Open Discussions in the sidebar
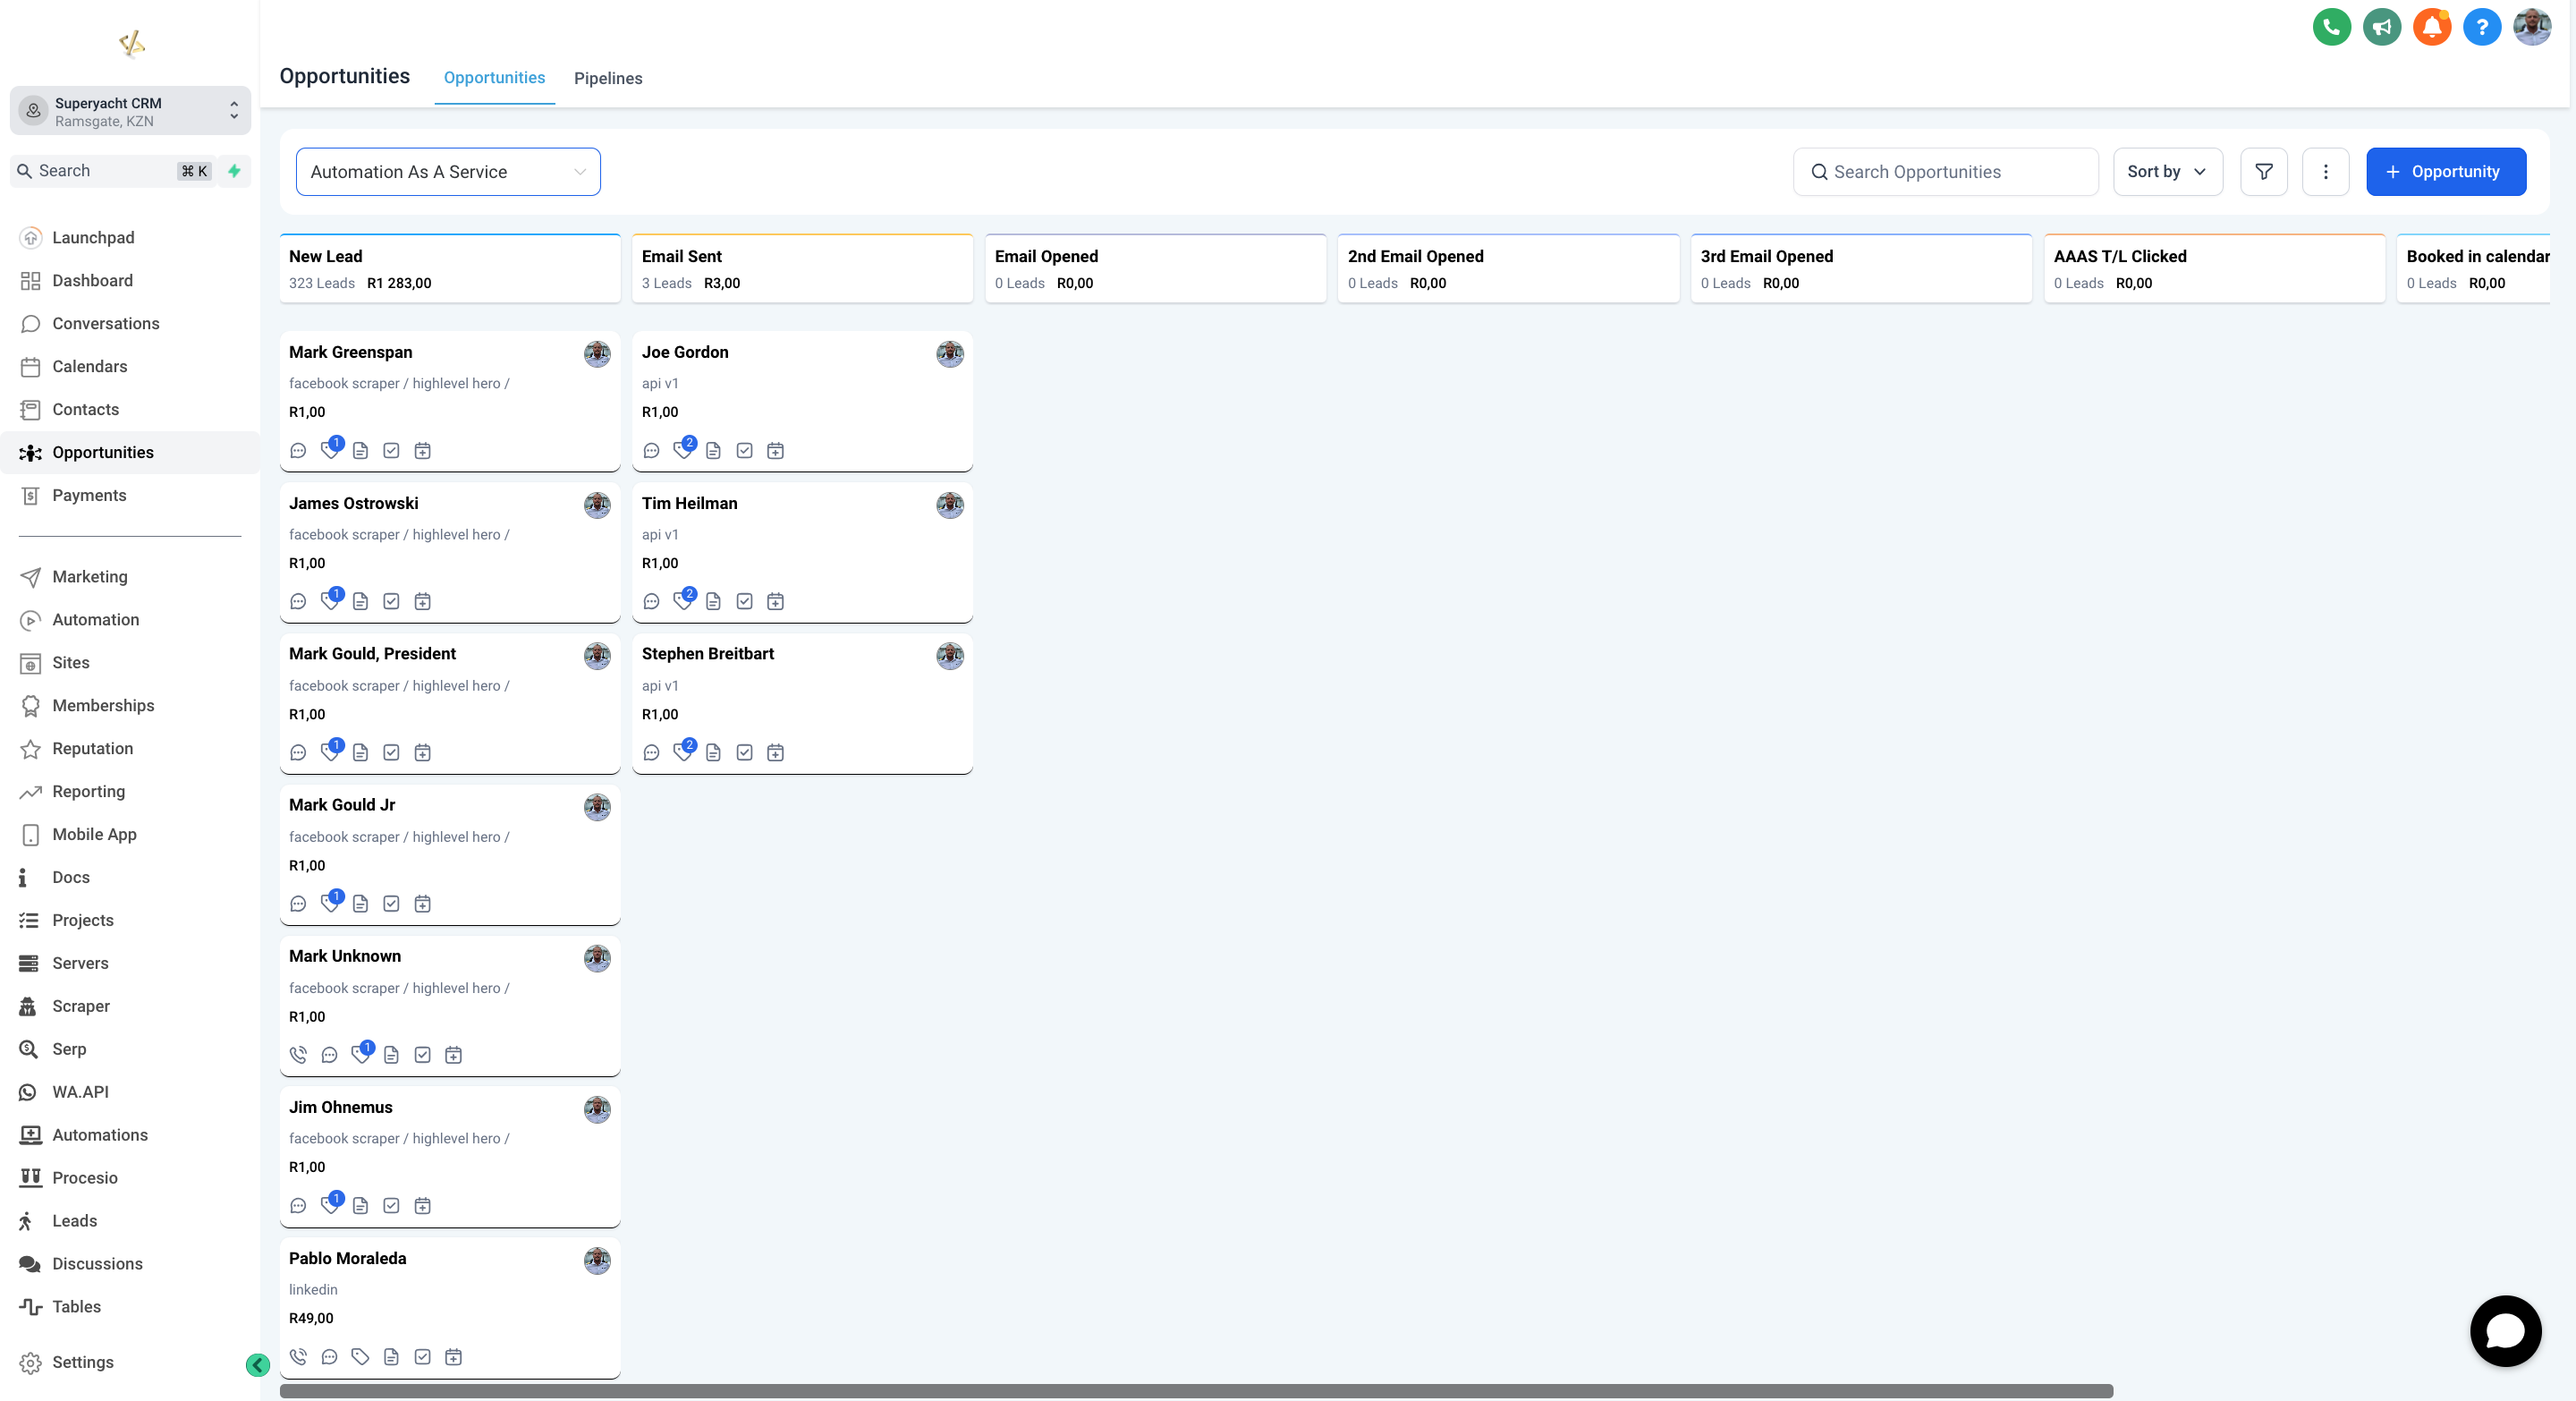The image size is (2576, 1401). (130, 1265)
